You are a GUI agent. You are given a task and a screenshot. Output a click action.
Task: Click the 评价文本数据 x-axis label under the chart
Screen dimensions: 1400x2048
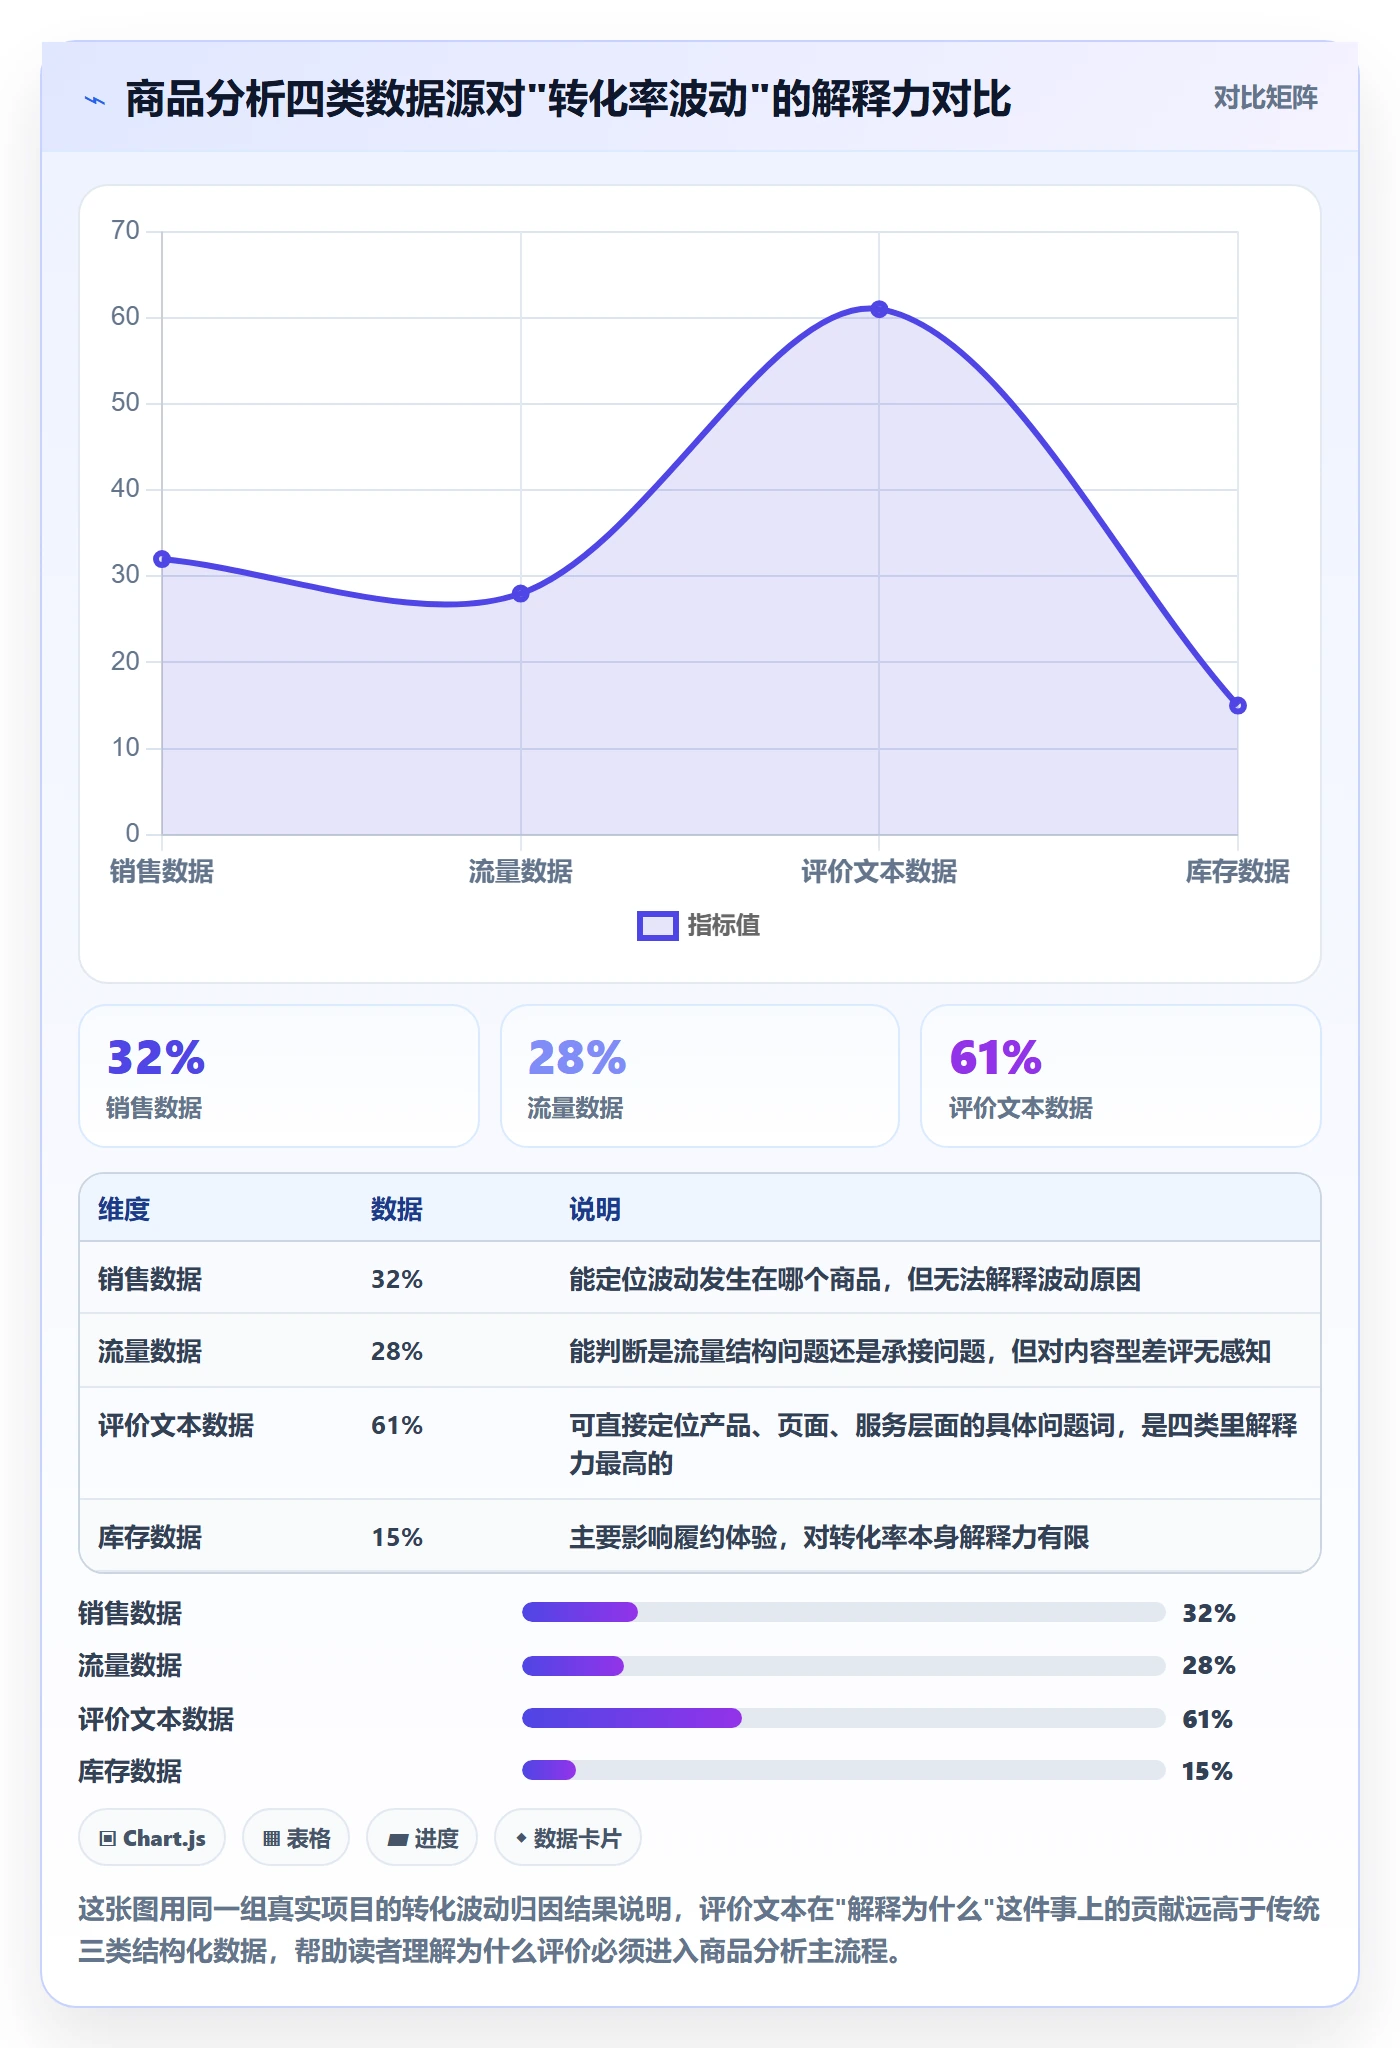879,872
